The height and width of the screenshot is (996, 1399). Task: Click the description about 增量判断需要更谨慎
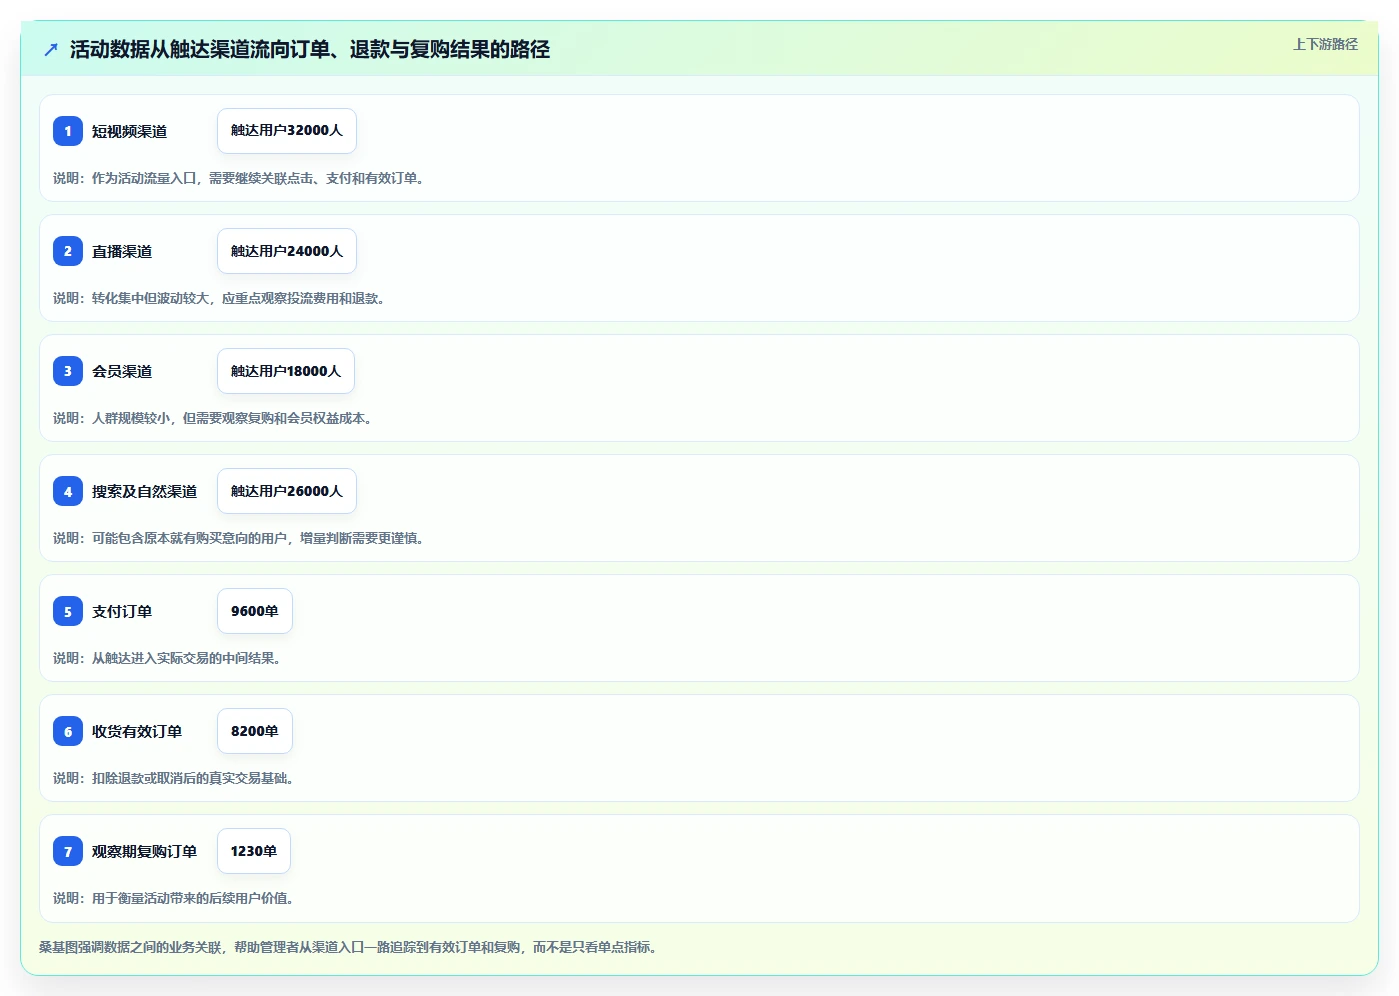(241, 538)
